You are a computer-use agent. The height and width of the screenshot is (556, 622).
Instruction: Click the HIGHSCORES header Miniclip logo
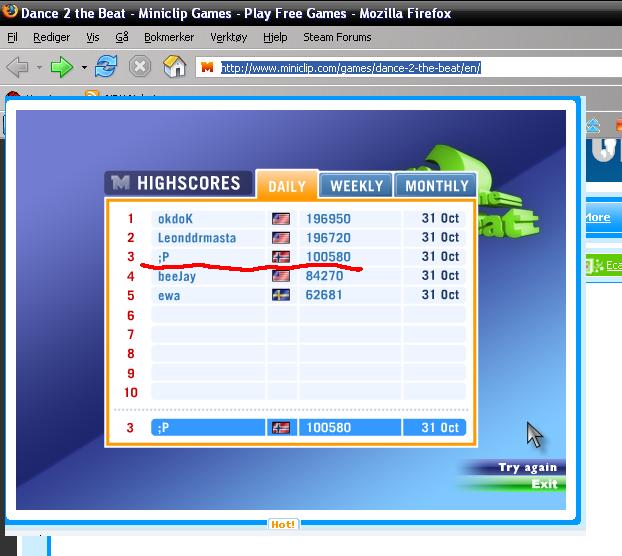click(120, 183)
